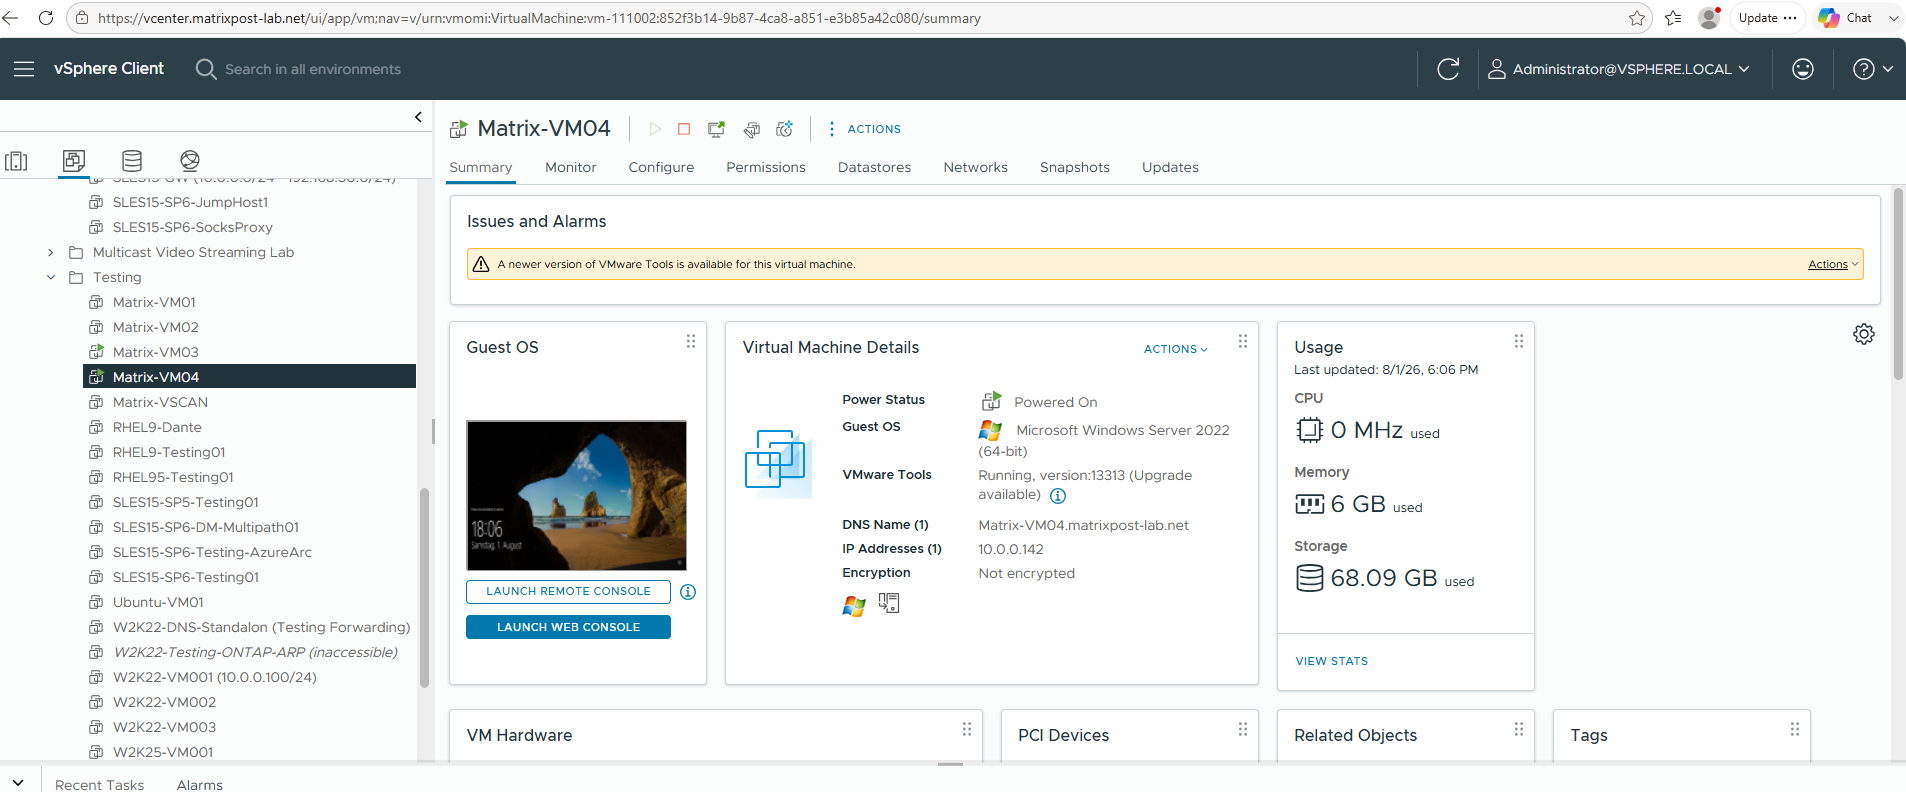Show the Alarms tab
This screenshot has height=792, width=1906.
pyautogui.click(x=200, y=785)
